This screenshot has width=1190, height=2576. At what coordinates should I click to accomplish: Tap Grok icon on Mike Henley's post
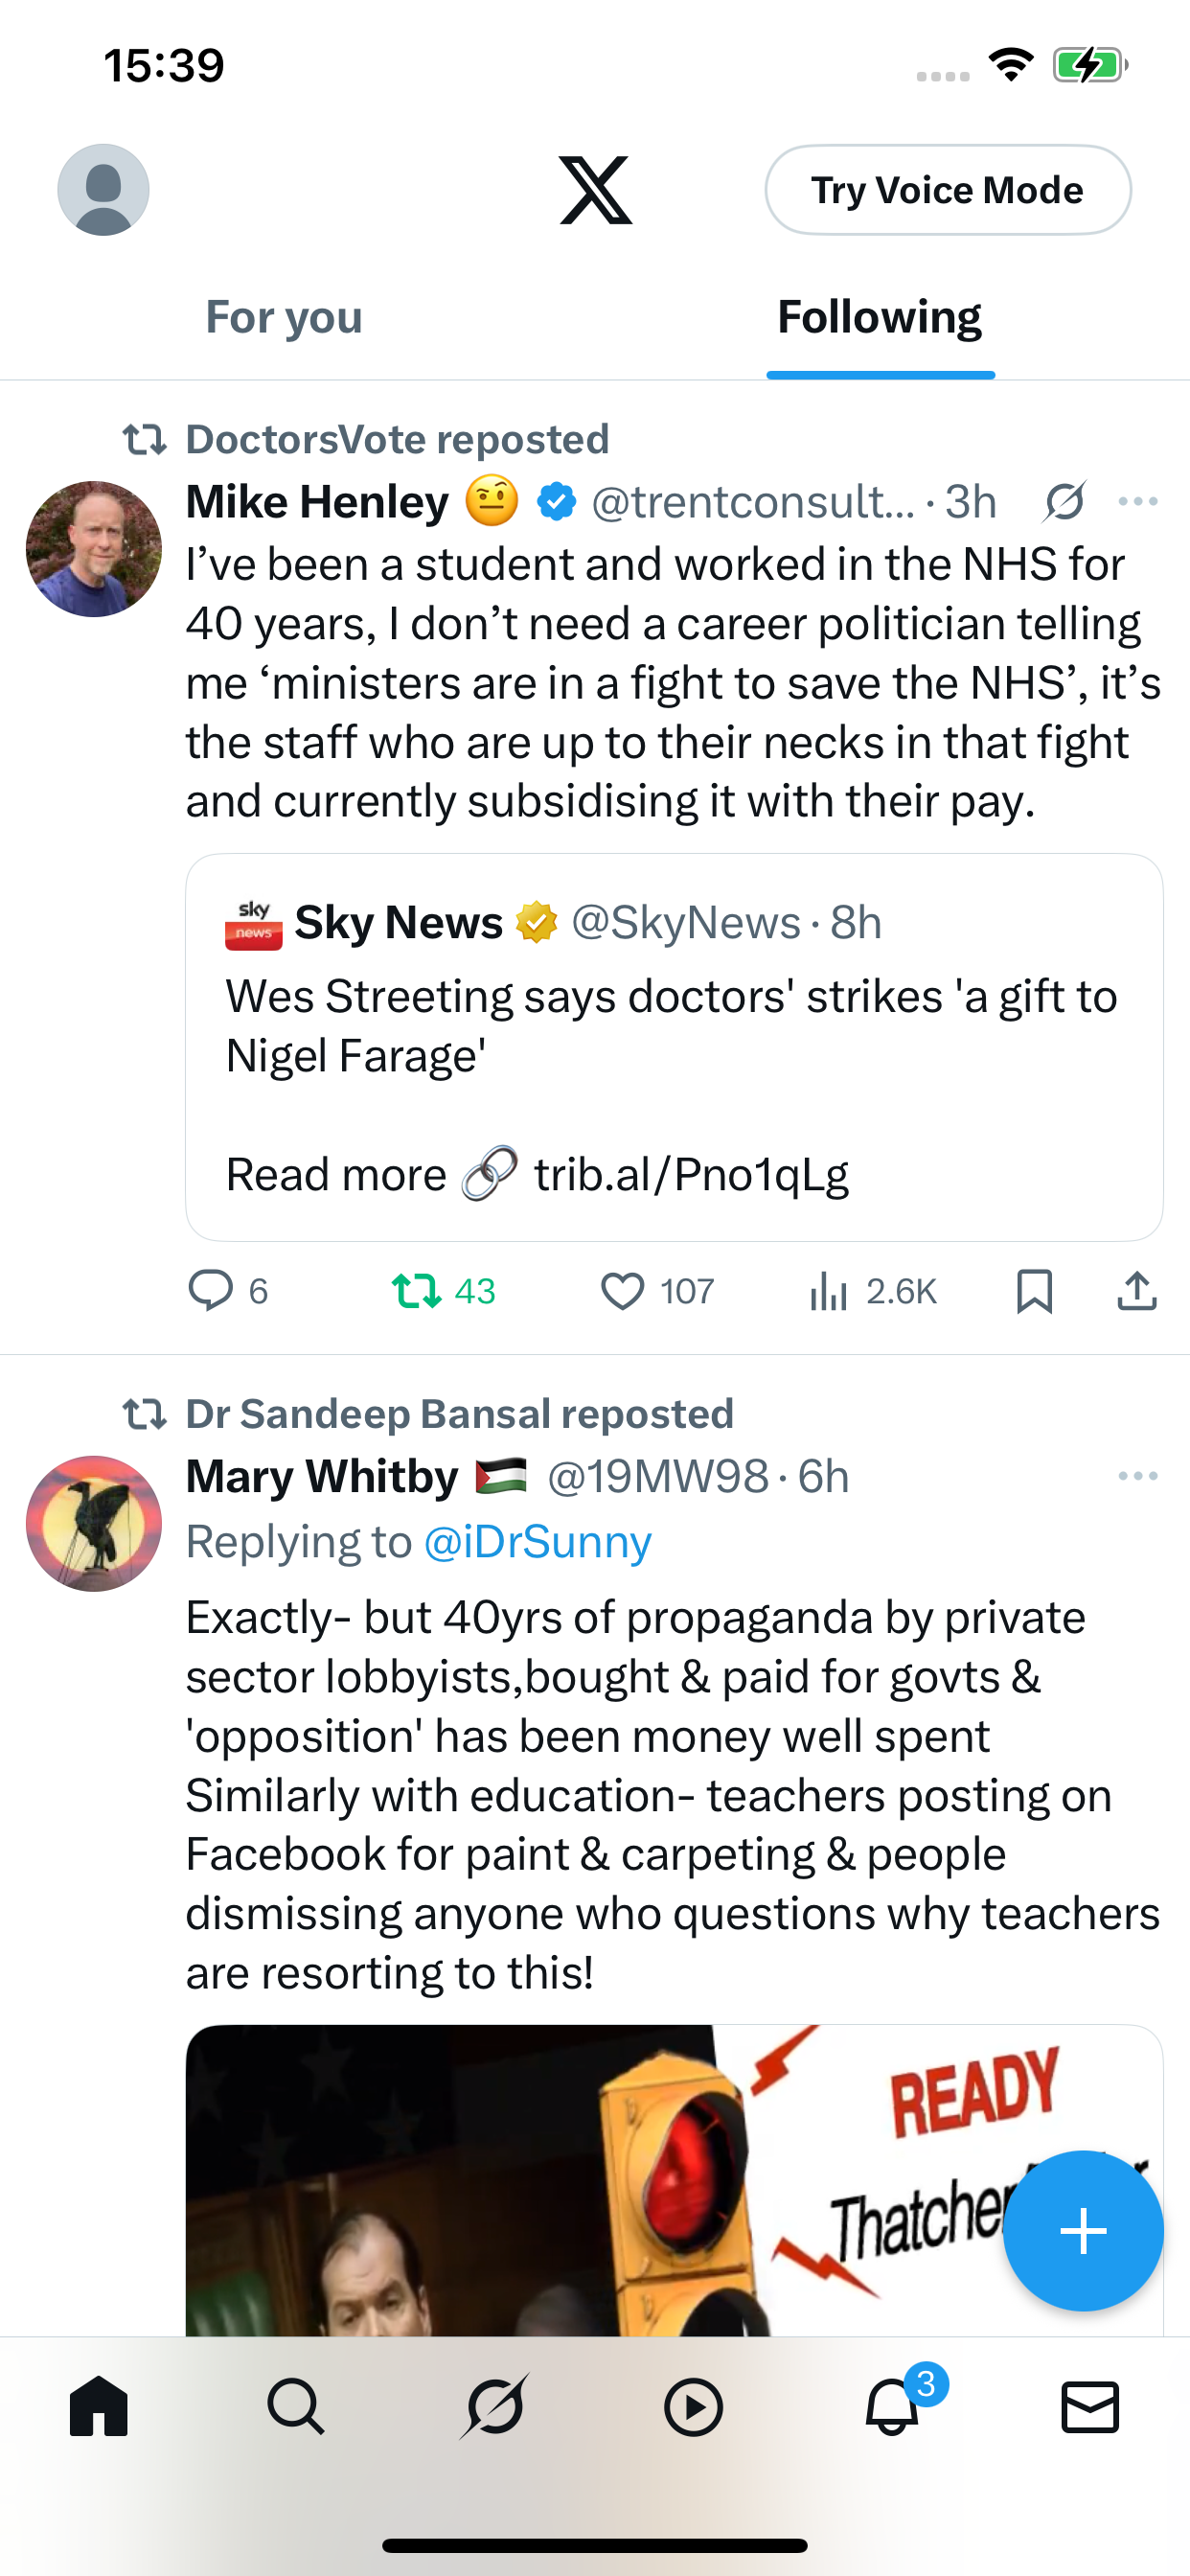(1065, 502)
